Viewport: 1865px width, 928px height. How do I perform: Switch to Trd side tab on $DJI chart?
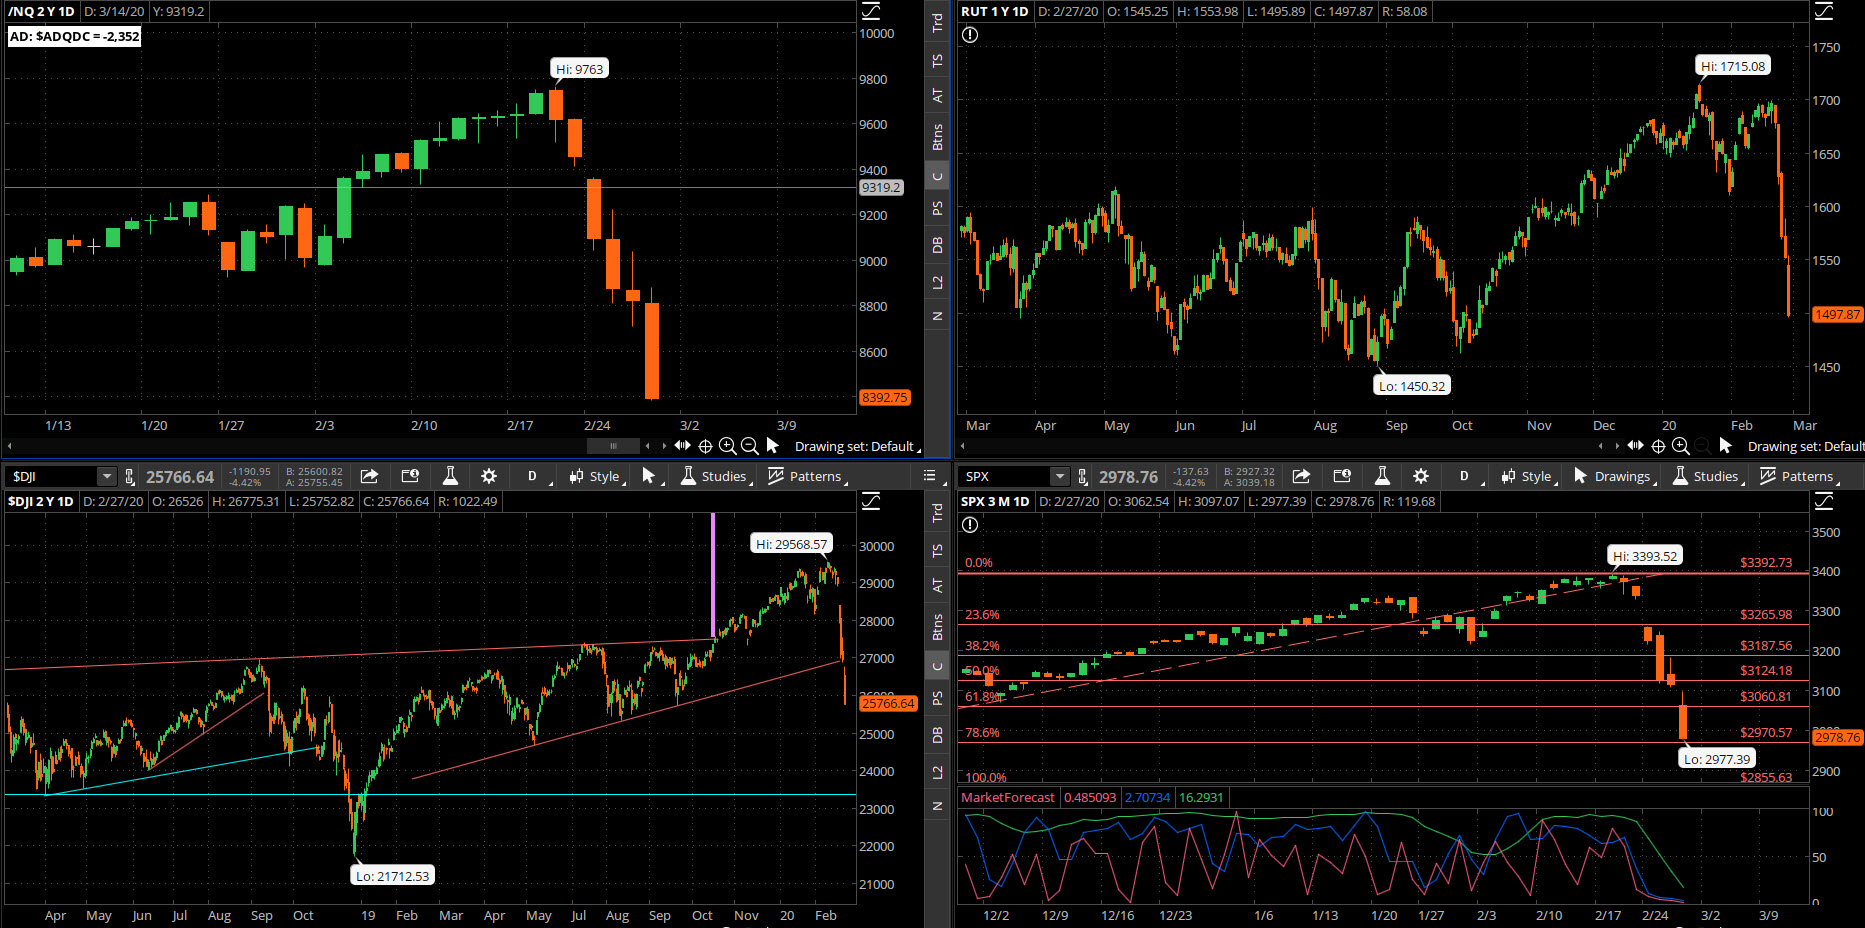click(938, 512)
